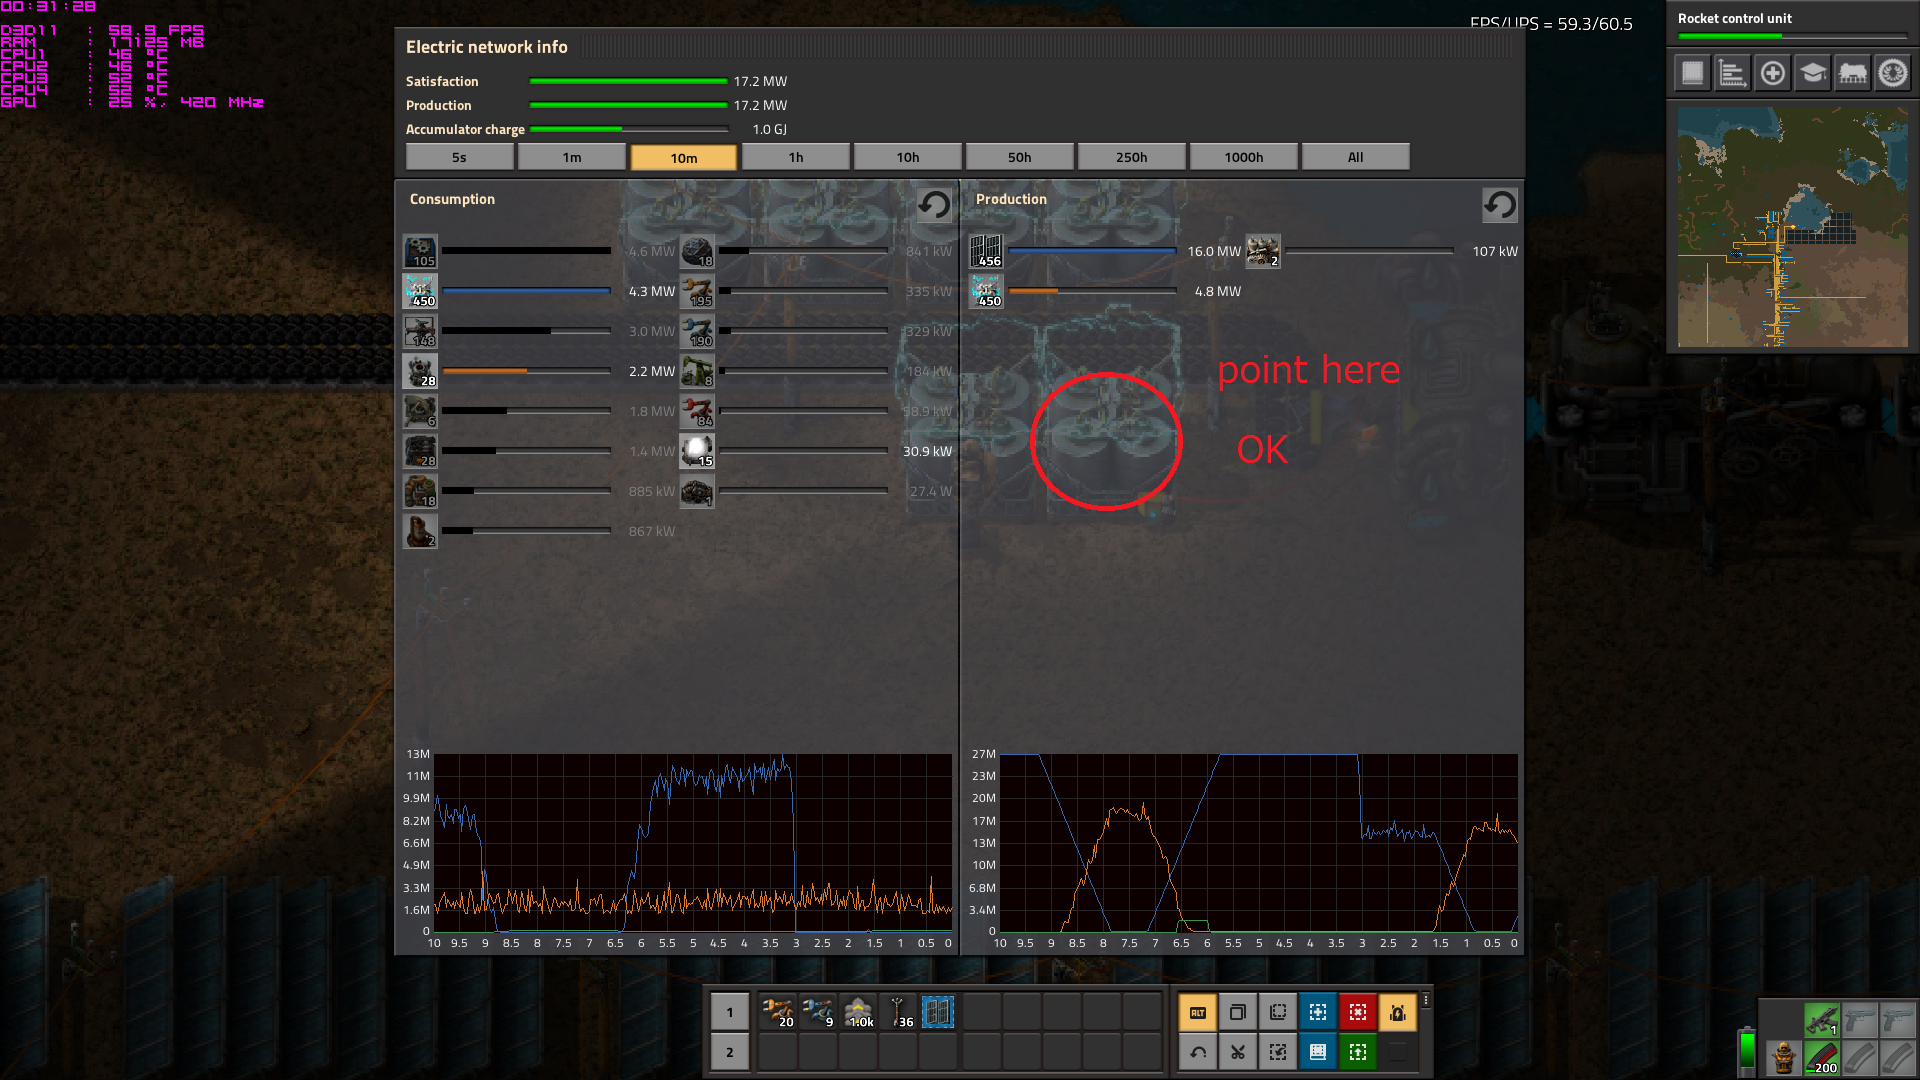
Task: Select the cut scissors tool
Action: pos(1237,1052)
